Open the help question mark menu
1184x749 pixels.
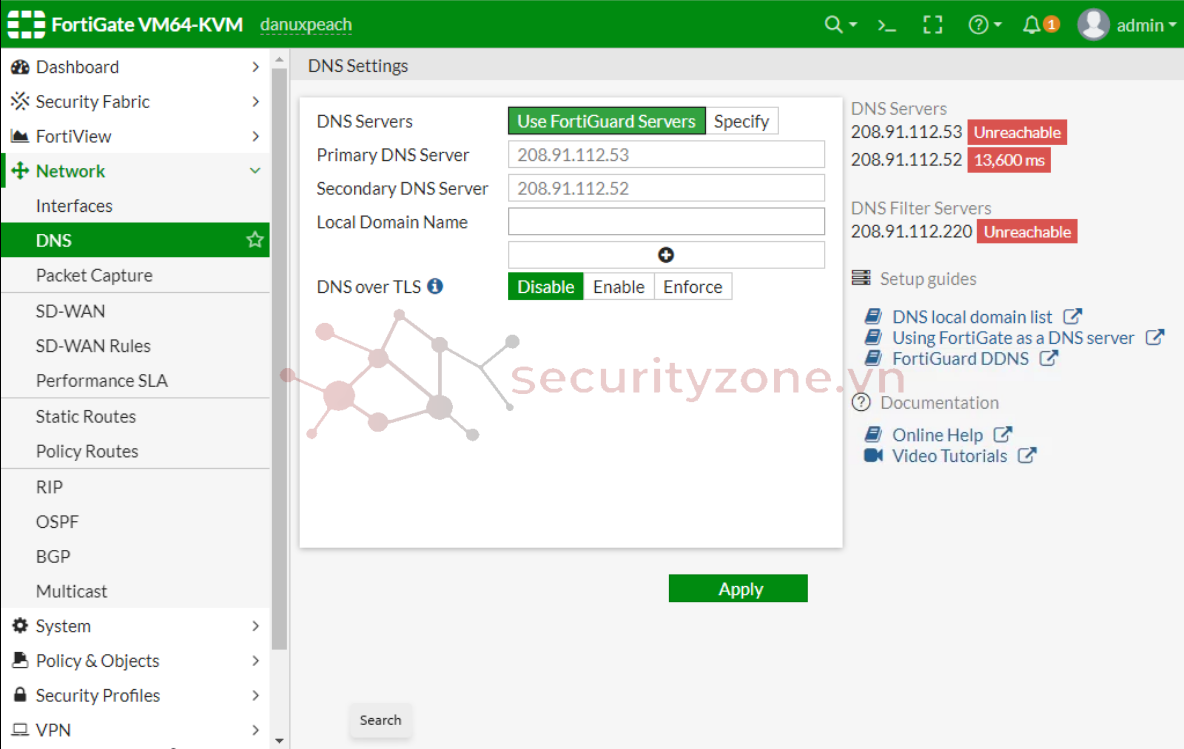(x=978, y=25)
